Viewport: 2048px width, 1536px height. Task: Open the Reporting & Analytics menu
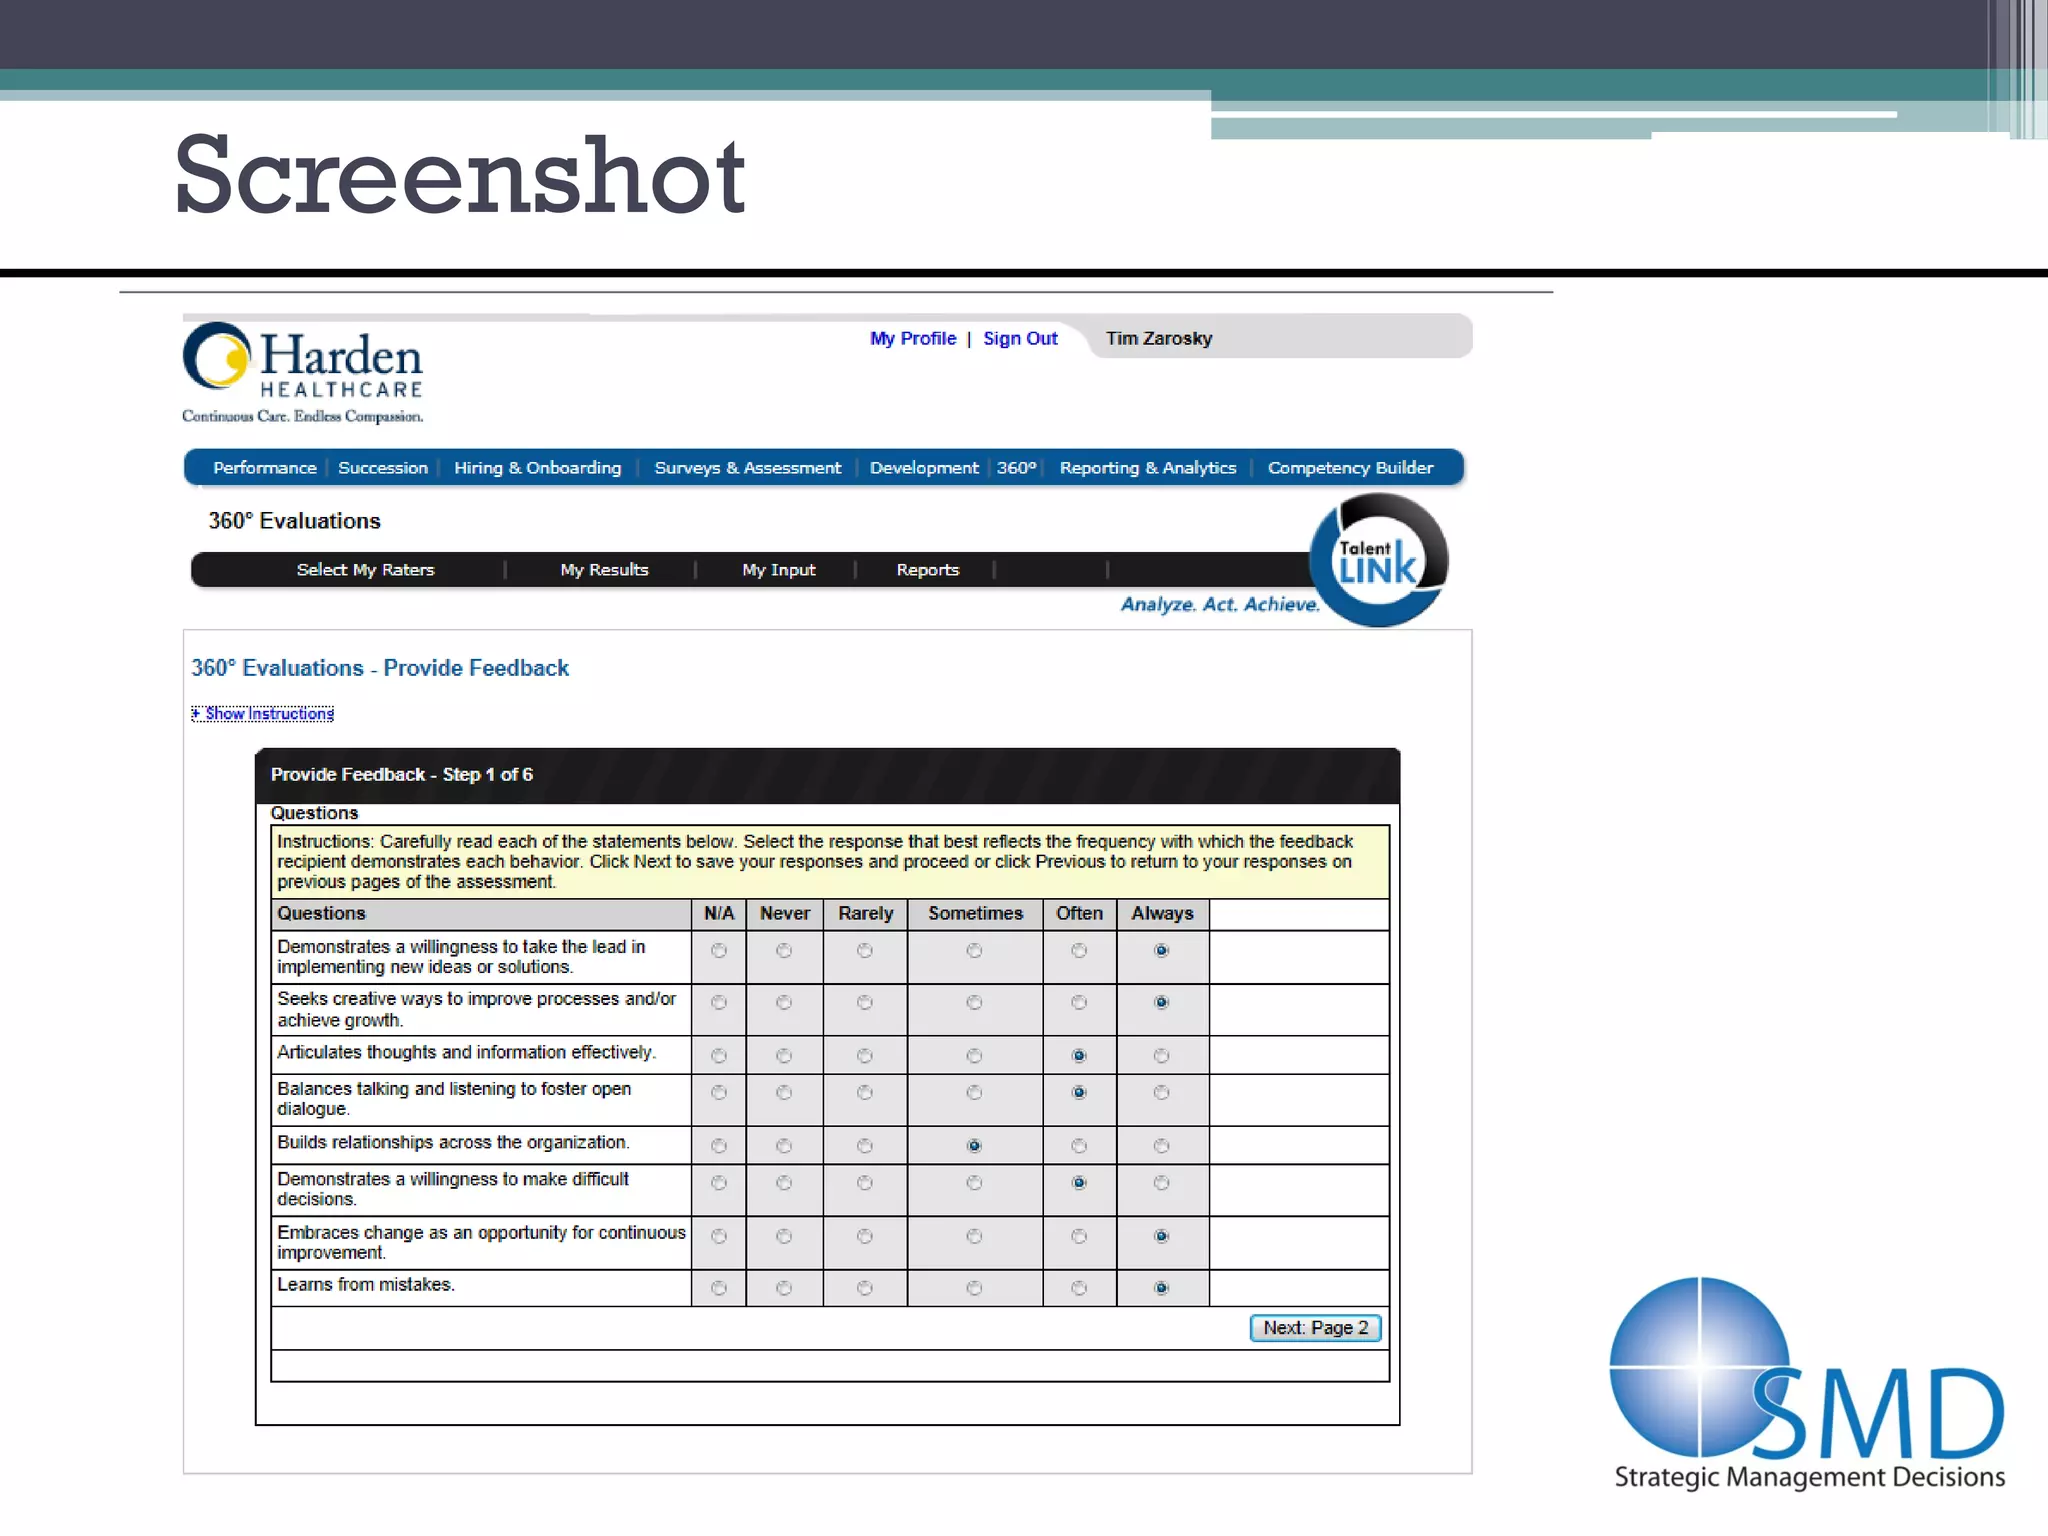tap(1148, 468)
